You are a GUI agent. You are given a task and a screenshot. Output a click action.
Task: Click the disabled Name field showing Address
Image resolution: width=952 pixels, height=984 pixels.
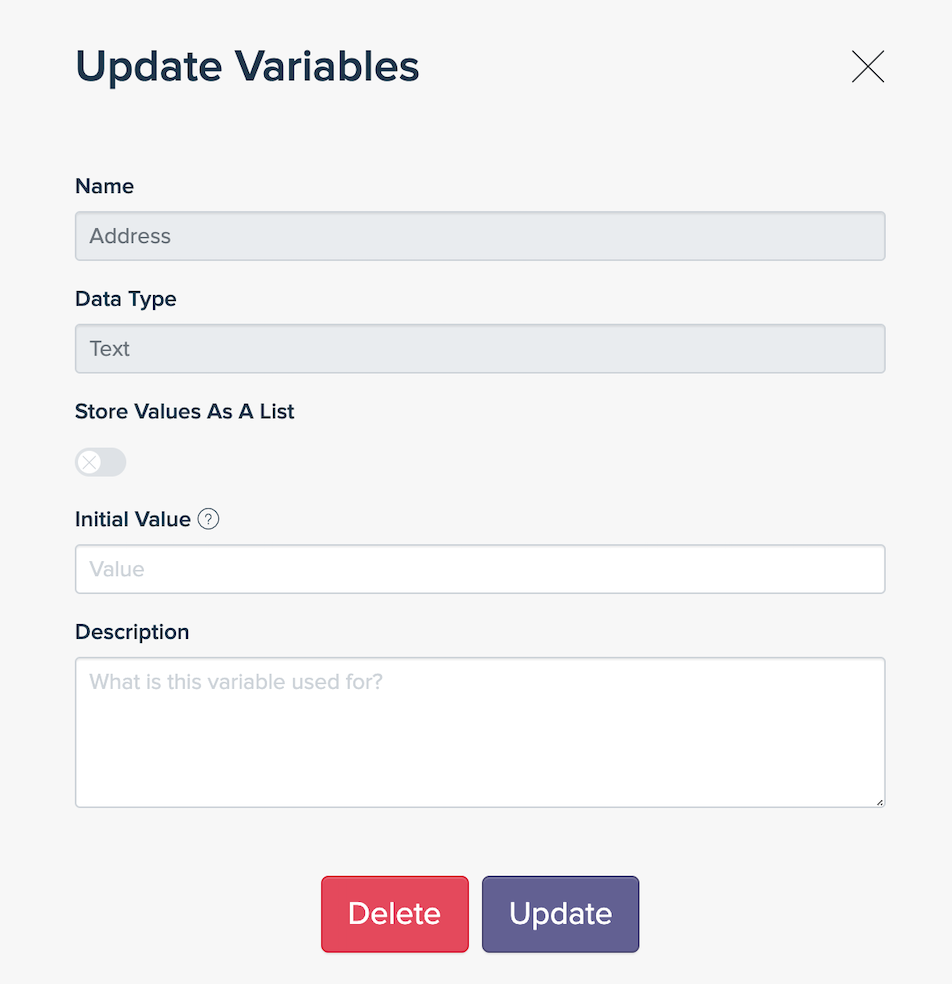[x=480, y=236]
